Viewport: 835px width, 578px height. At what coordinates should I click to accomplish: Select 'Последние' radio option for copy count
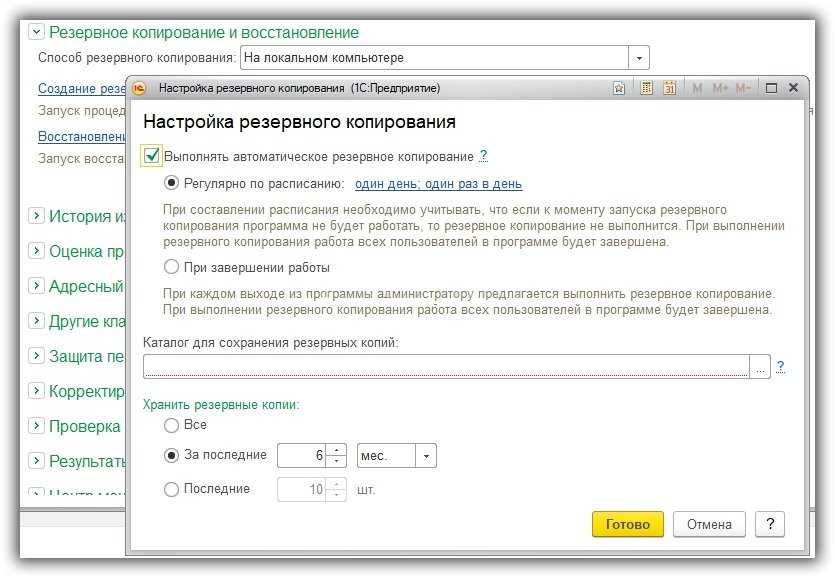tap(172, 489)
